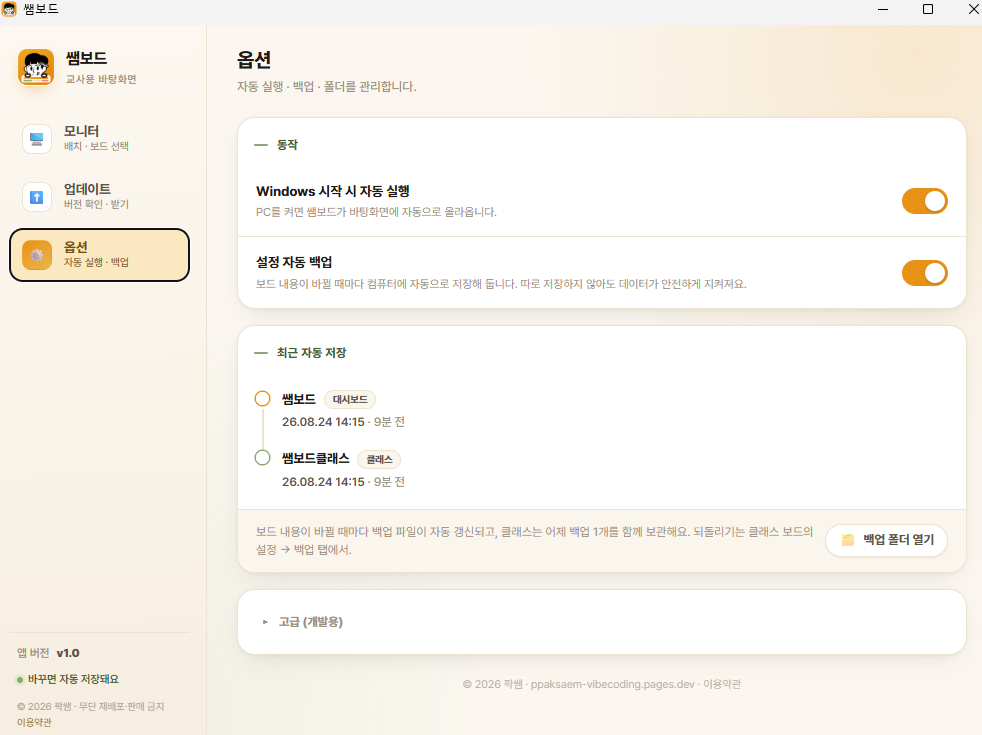Click the orange circle marker for 쌤보드 entry

tap(262, 398)
